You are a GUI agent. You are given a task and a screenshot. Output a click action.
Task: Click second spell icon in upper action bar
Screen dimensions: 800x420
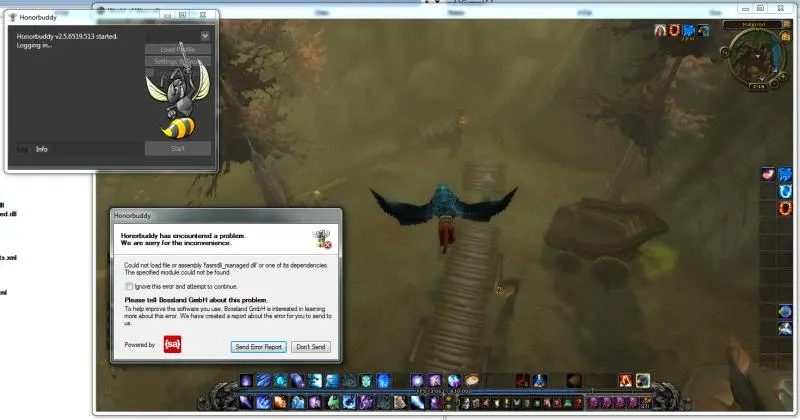pyautogui.click(x=263, y=381)
